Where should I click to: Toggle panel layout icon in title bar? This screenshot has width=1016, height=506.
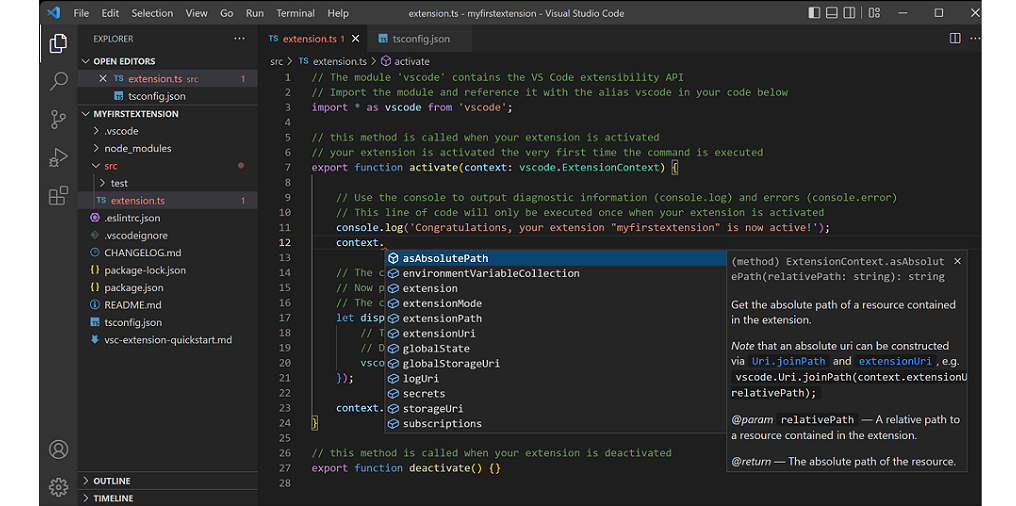click(x=832, y=13)
